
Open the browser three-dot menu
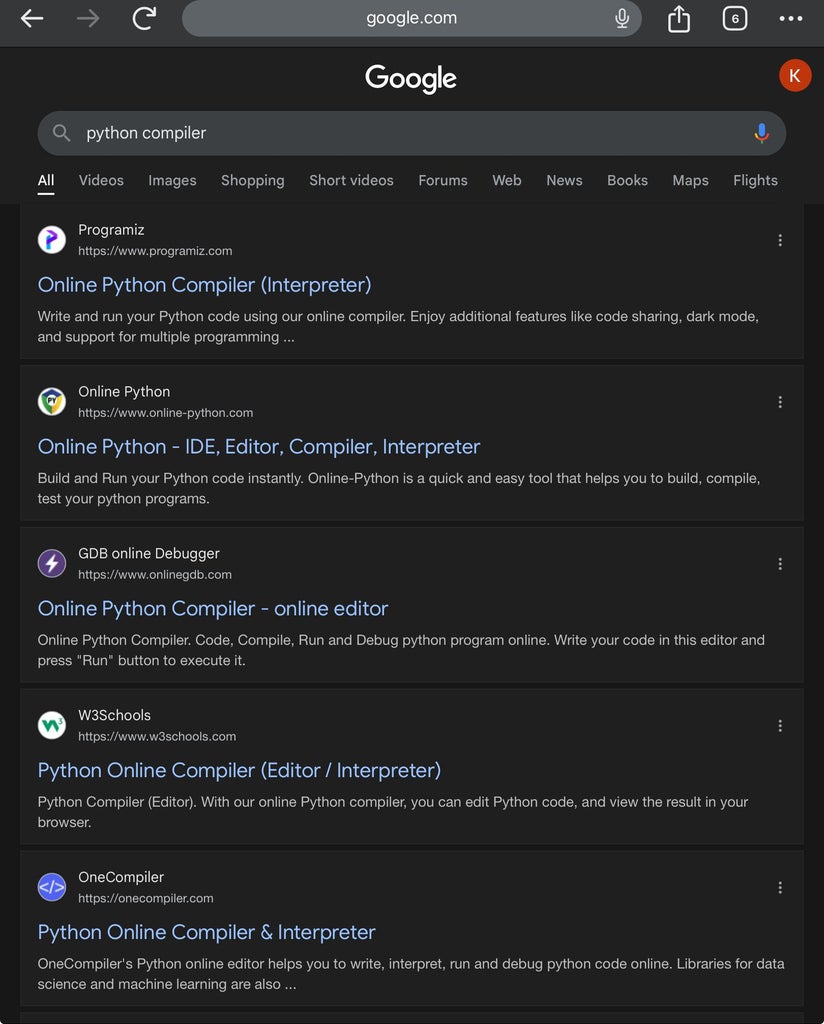[791, 18]
